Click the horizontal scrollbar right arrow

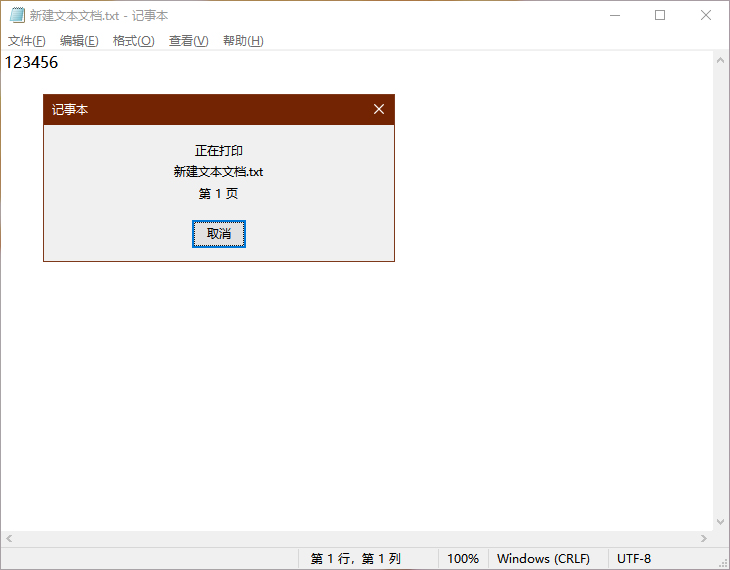pos(704,539)
